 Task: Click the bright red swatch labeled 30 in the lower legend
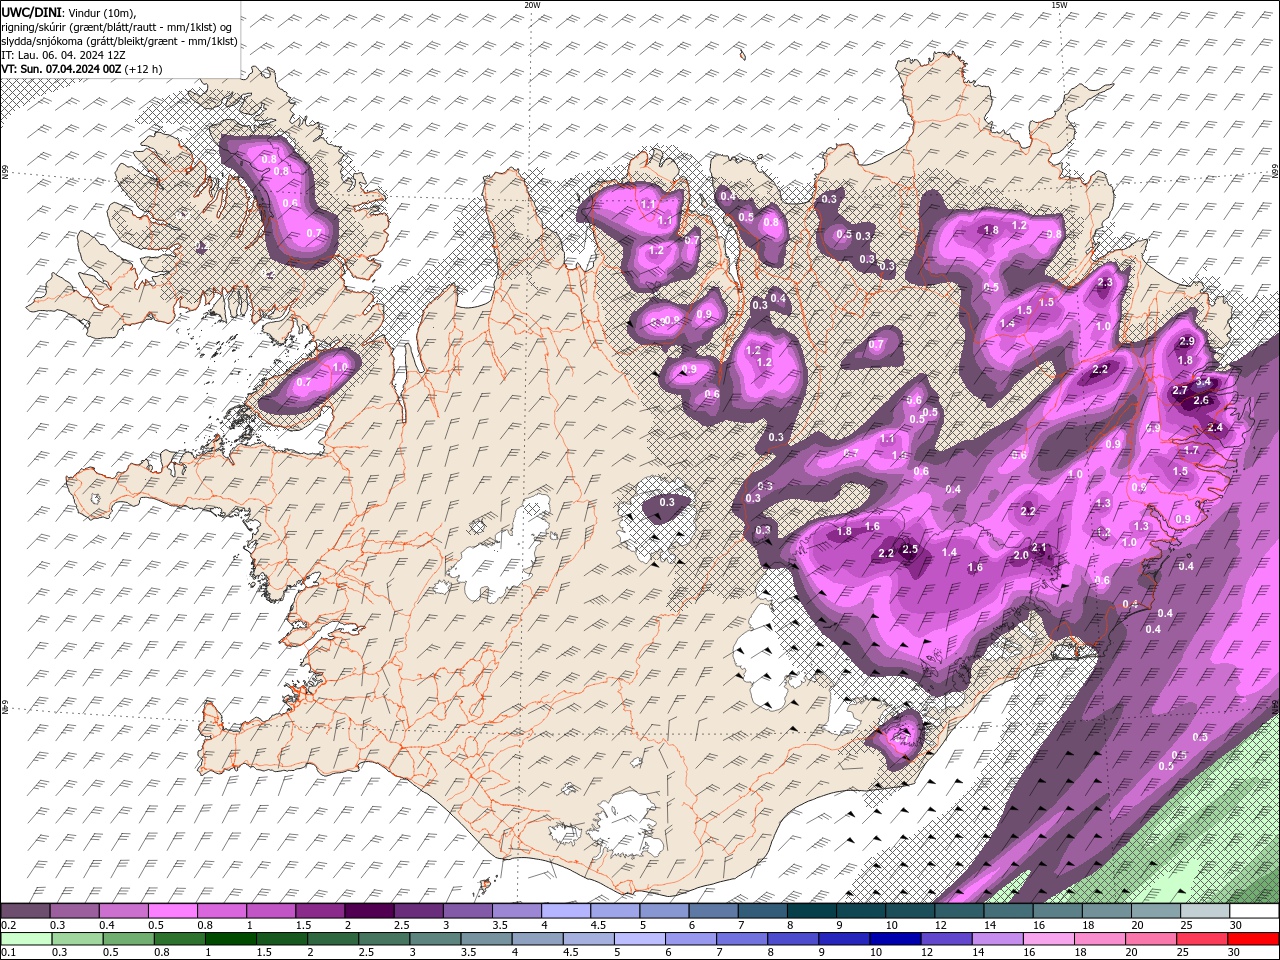[1254, 939]
